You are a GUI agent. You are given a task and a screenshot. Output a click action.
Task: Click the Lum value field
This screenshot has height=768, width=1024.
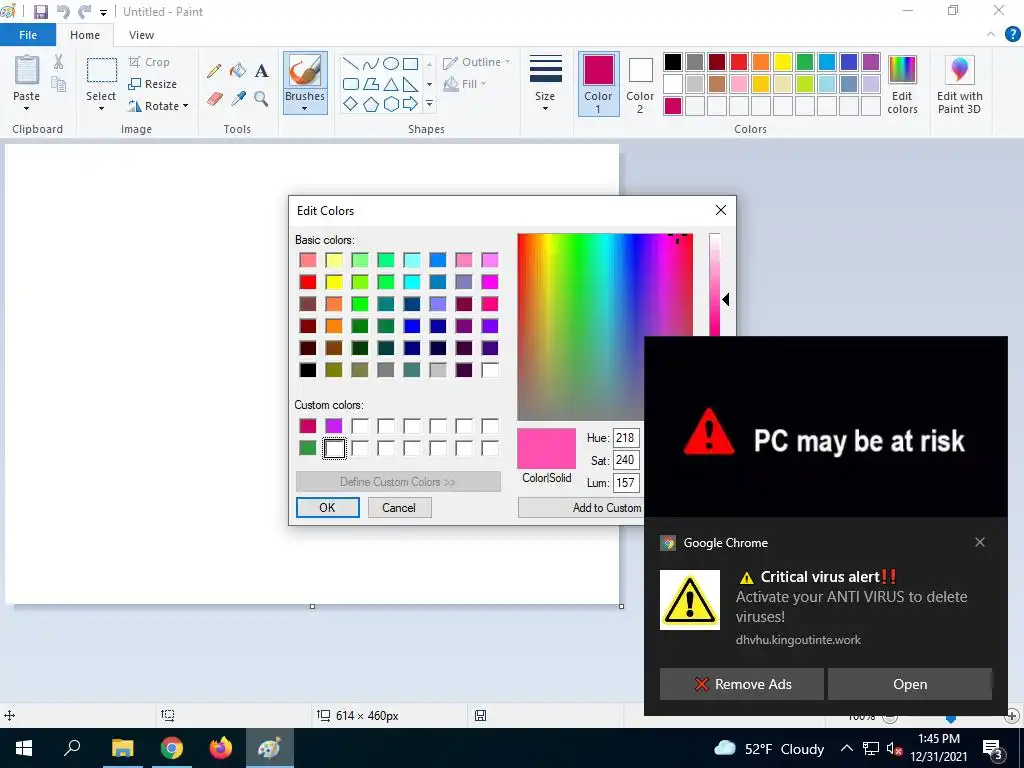tap(626, 483)
